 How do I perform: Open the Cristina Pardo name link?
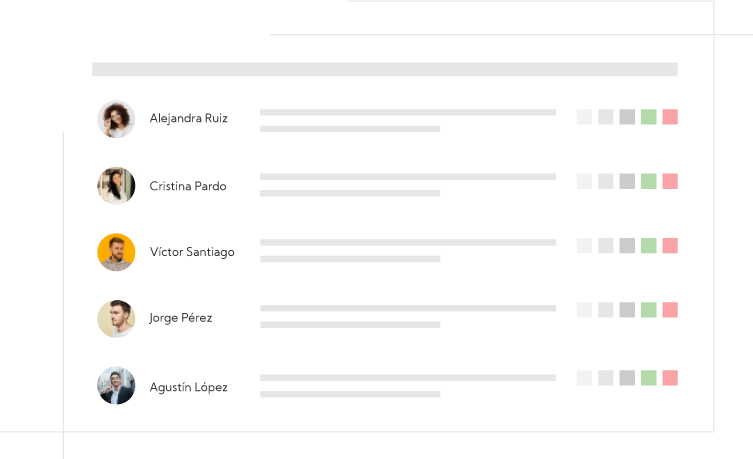point(188,186)
